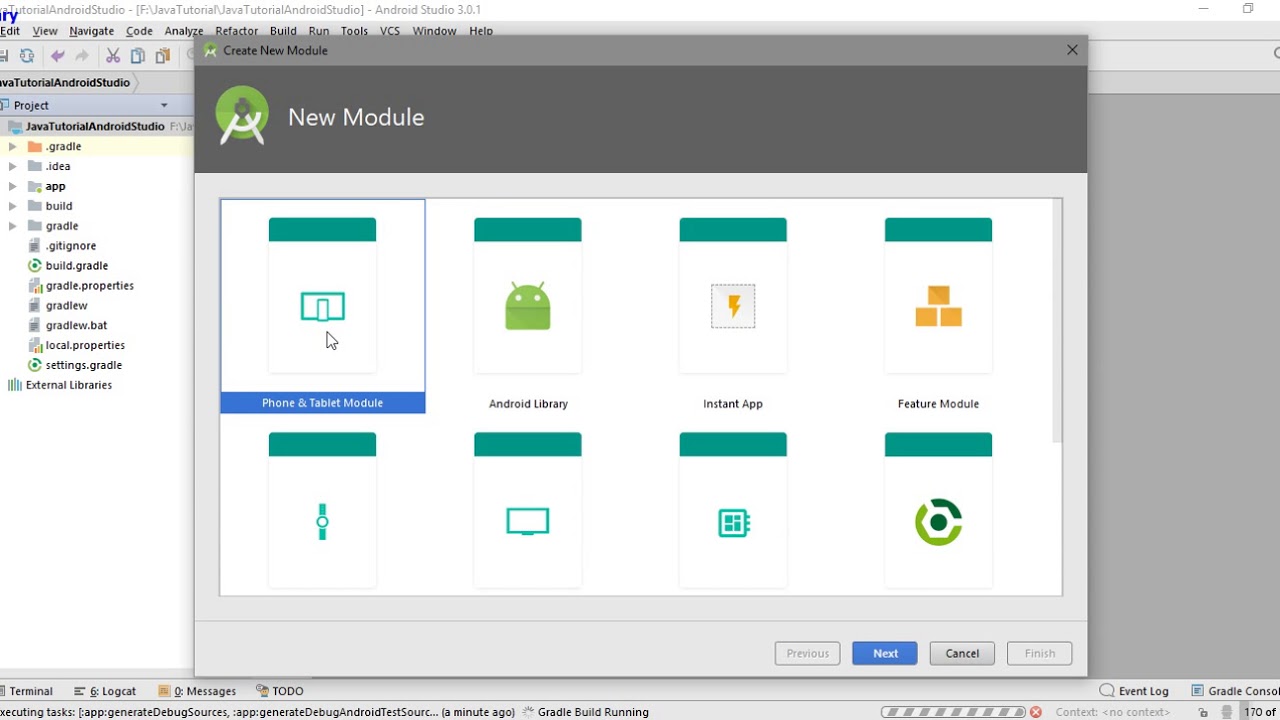This screenshot has width=1280, height=720.
Task: Show the 6: Logcat tool window
Action: click(x=105, y=691)
